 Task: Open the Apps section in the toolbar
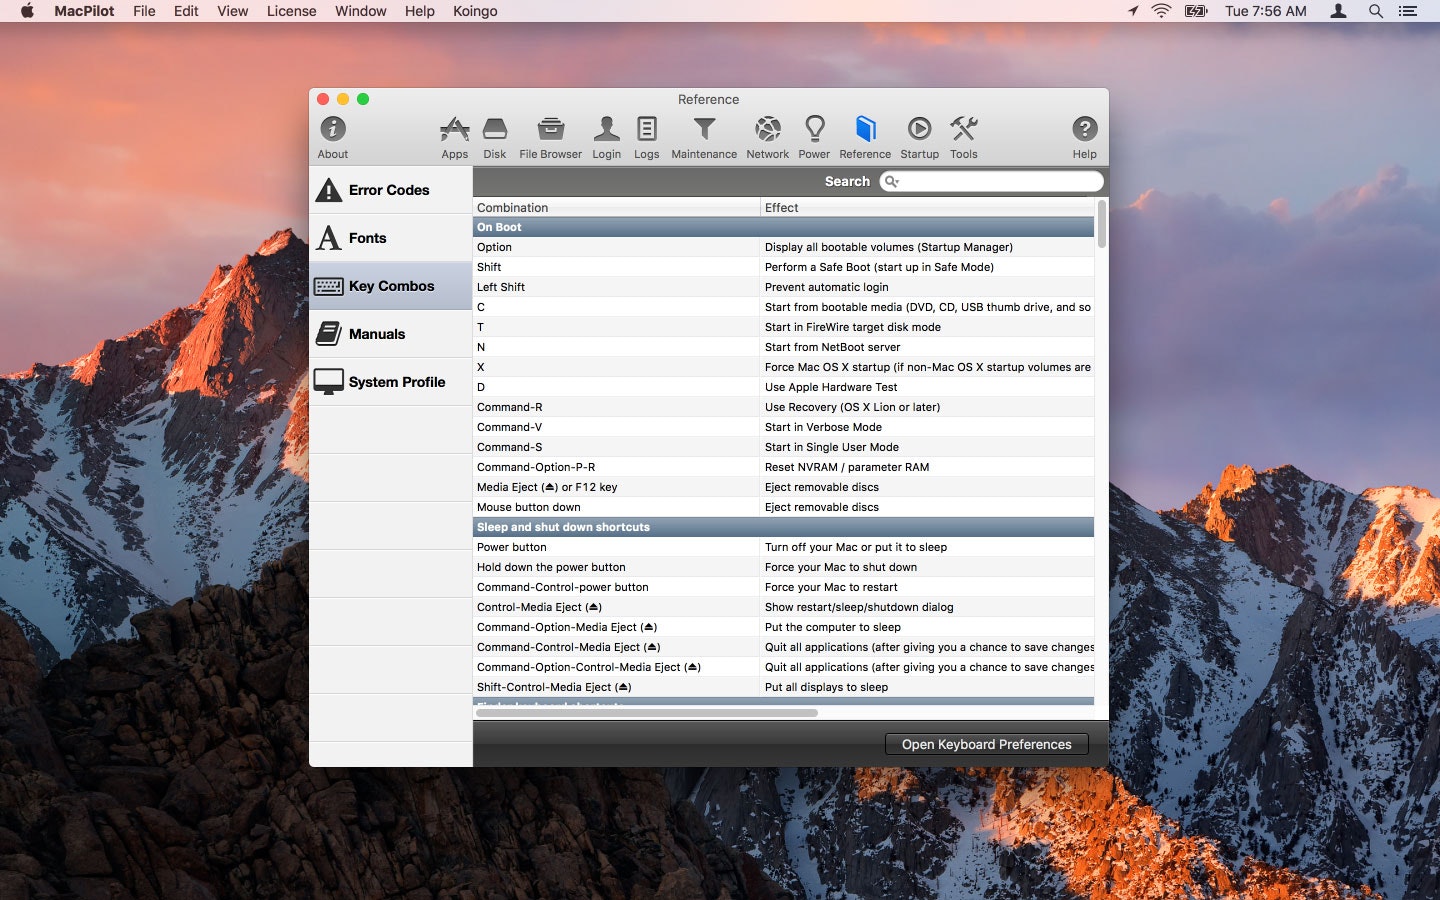[455, 137]
